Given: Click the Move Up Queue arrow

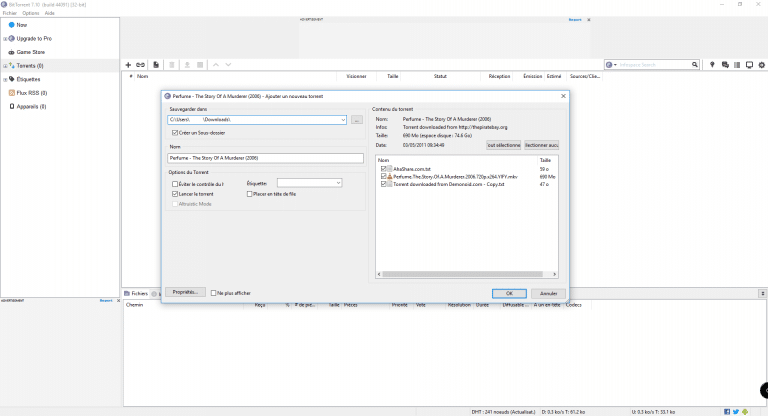Looking at the screenshot, I should 216,65.
